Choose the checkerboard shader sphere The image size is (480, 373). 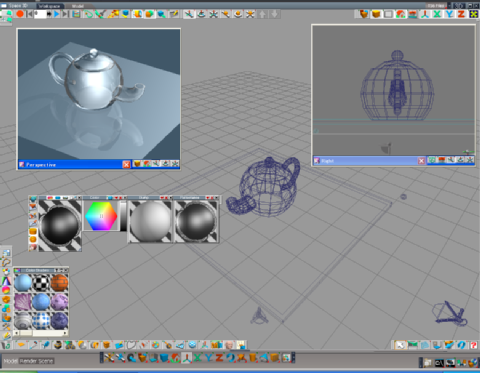tap(41, 283)
